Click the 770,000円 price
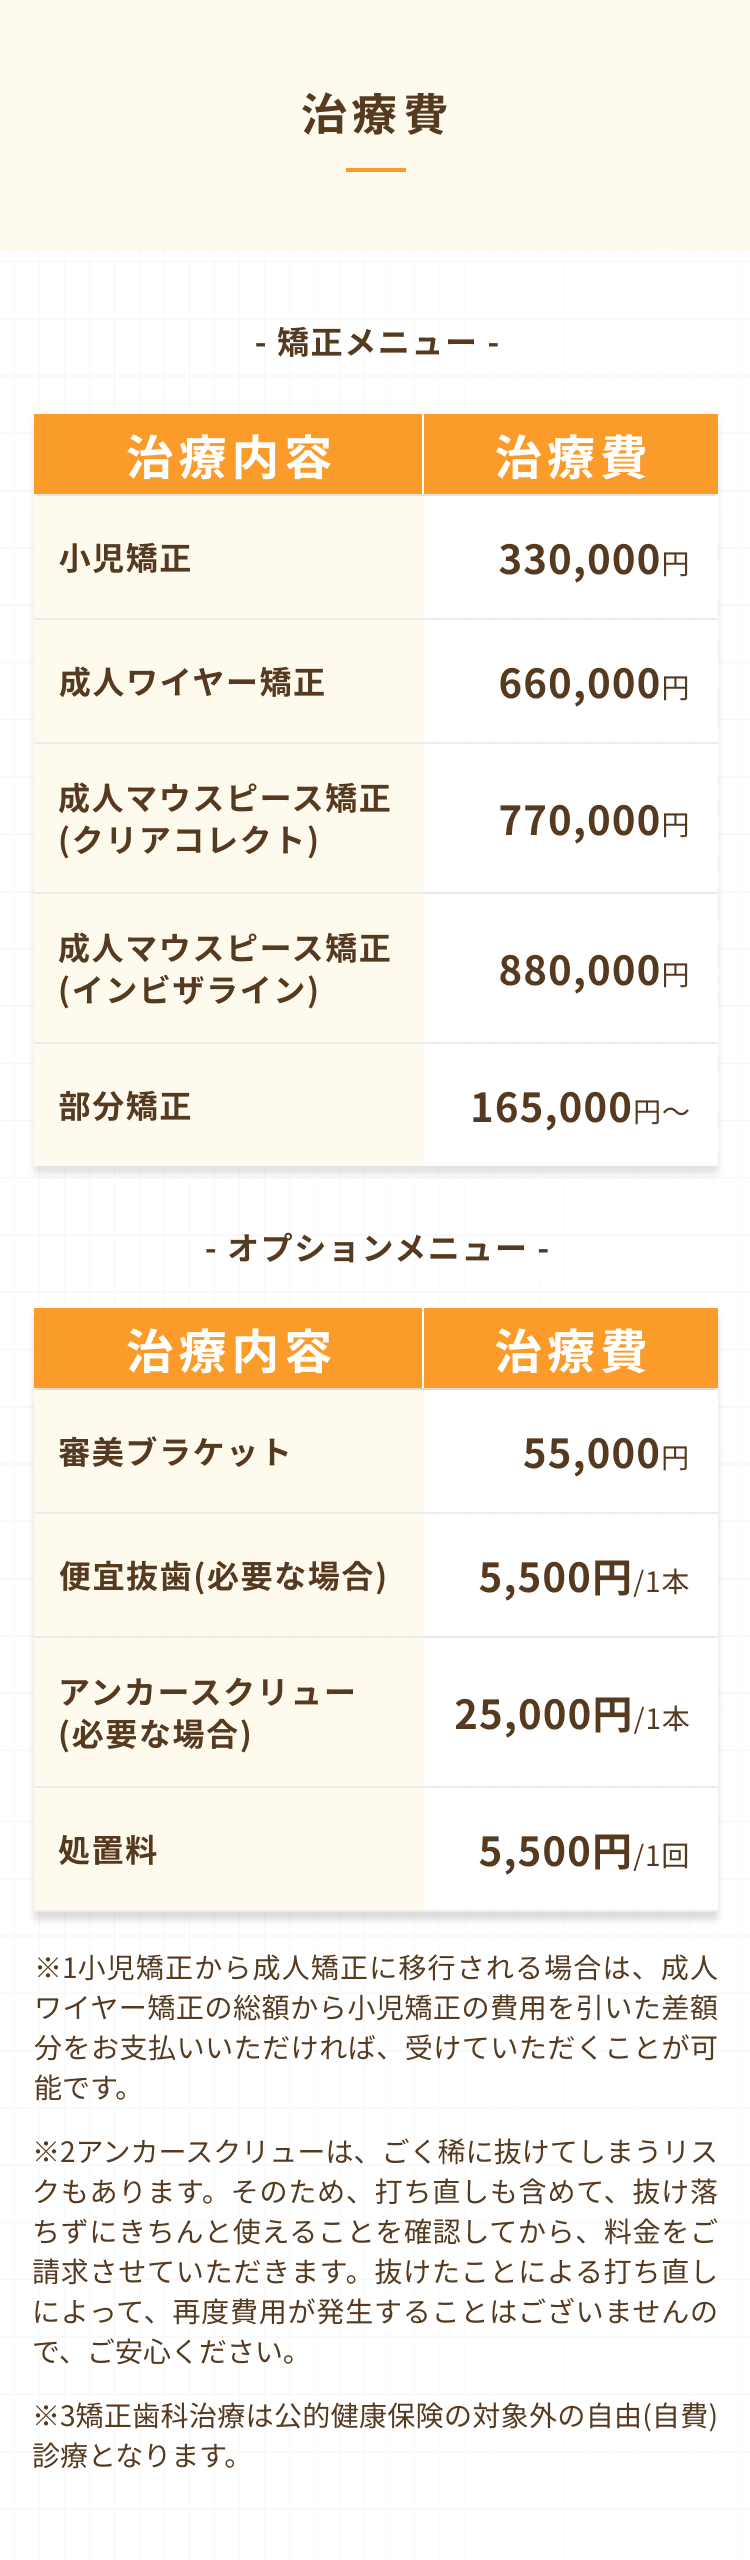 pyautogui.click(x=594, y=821)
